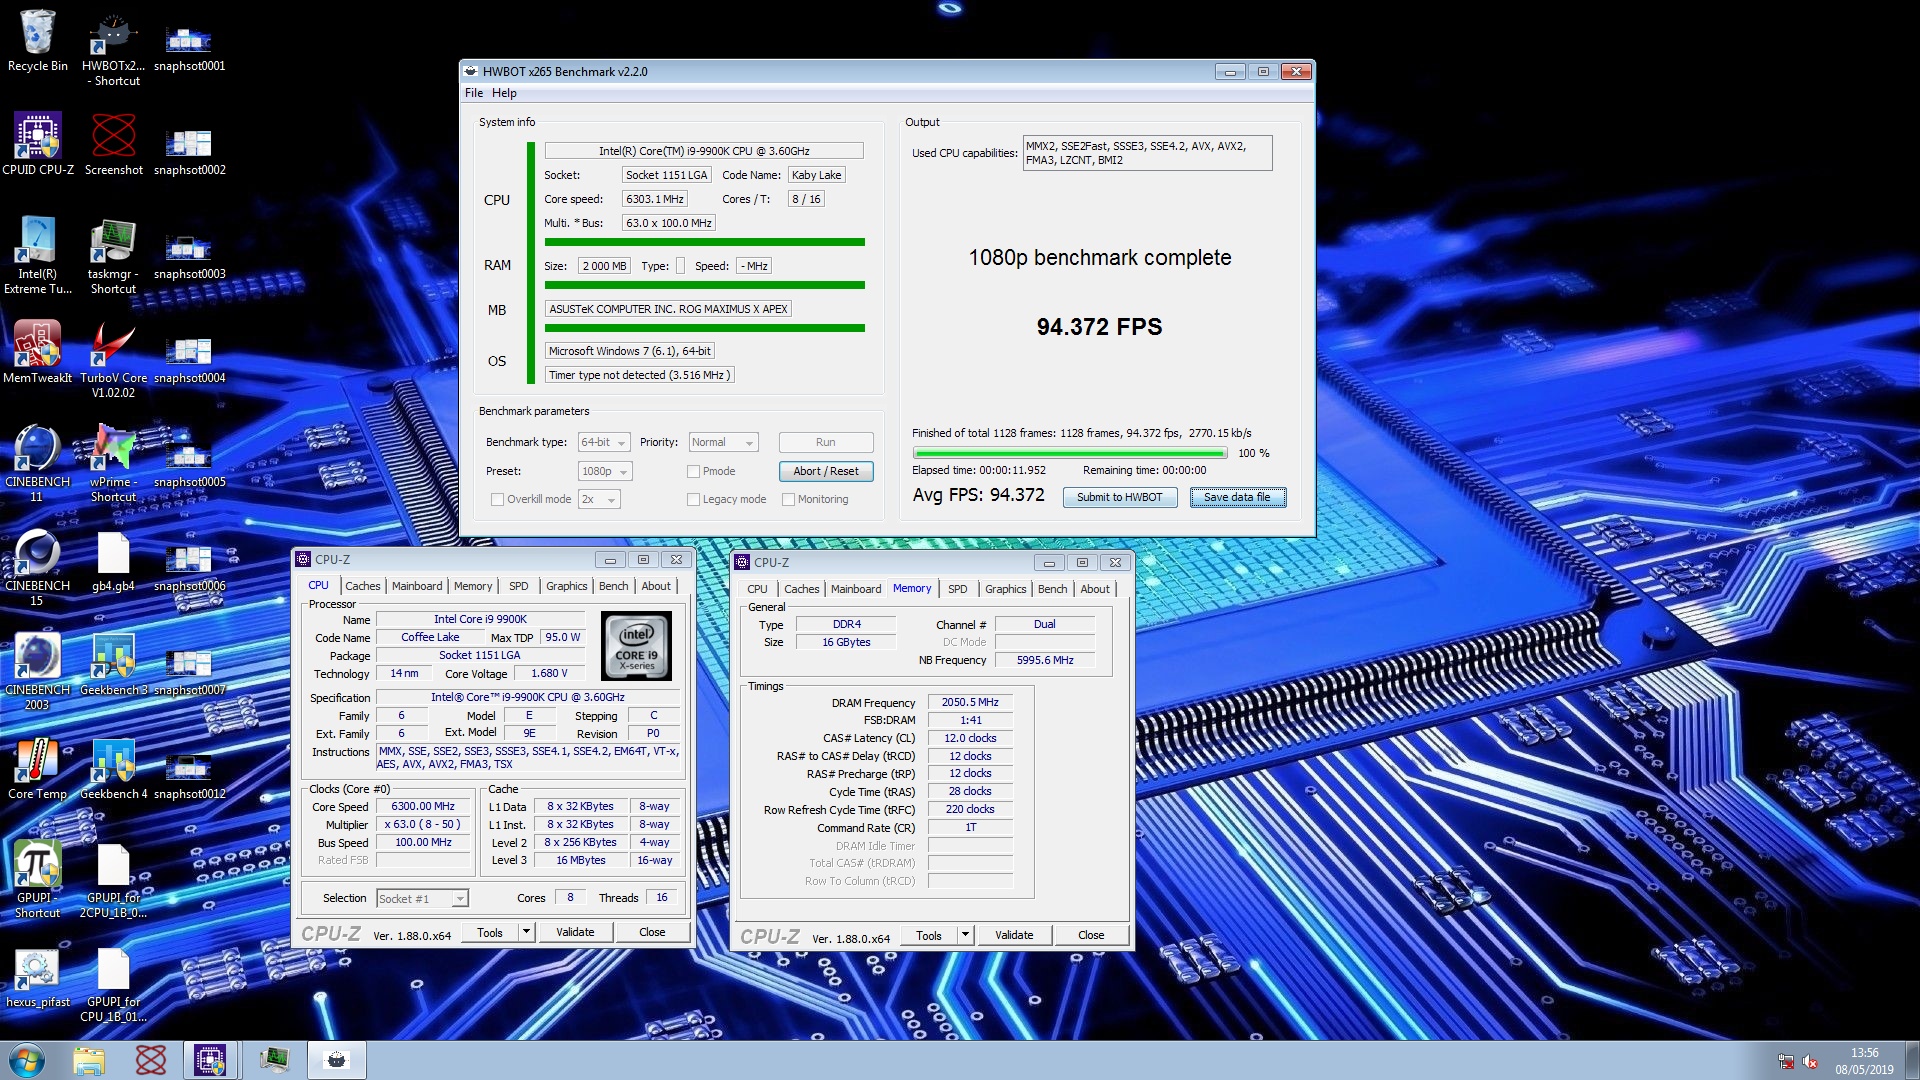Open the Preset 1080p dropdown

point(605,471)
